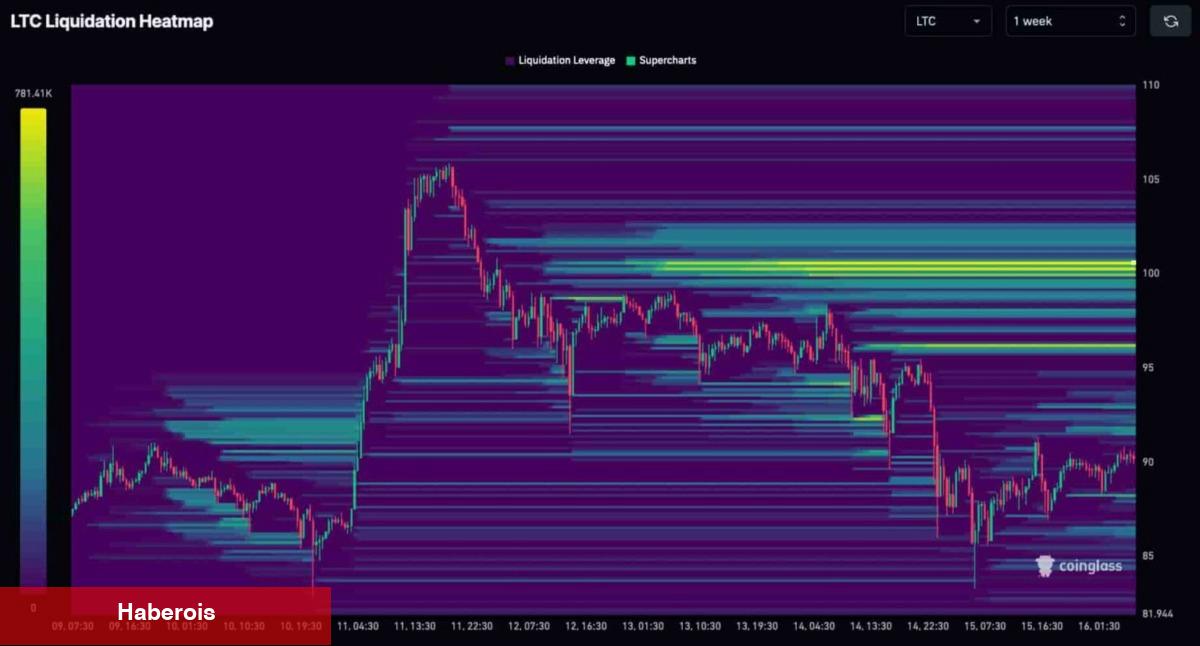Click the candlestick peak near 105
The image size is (1200, 646).
coord(449,168)
